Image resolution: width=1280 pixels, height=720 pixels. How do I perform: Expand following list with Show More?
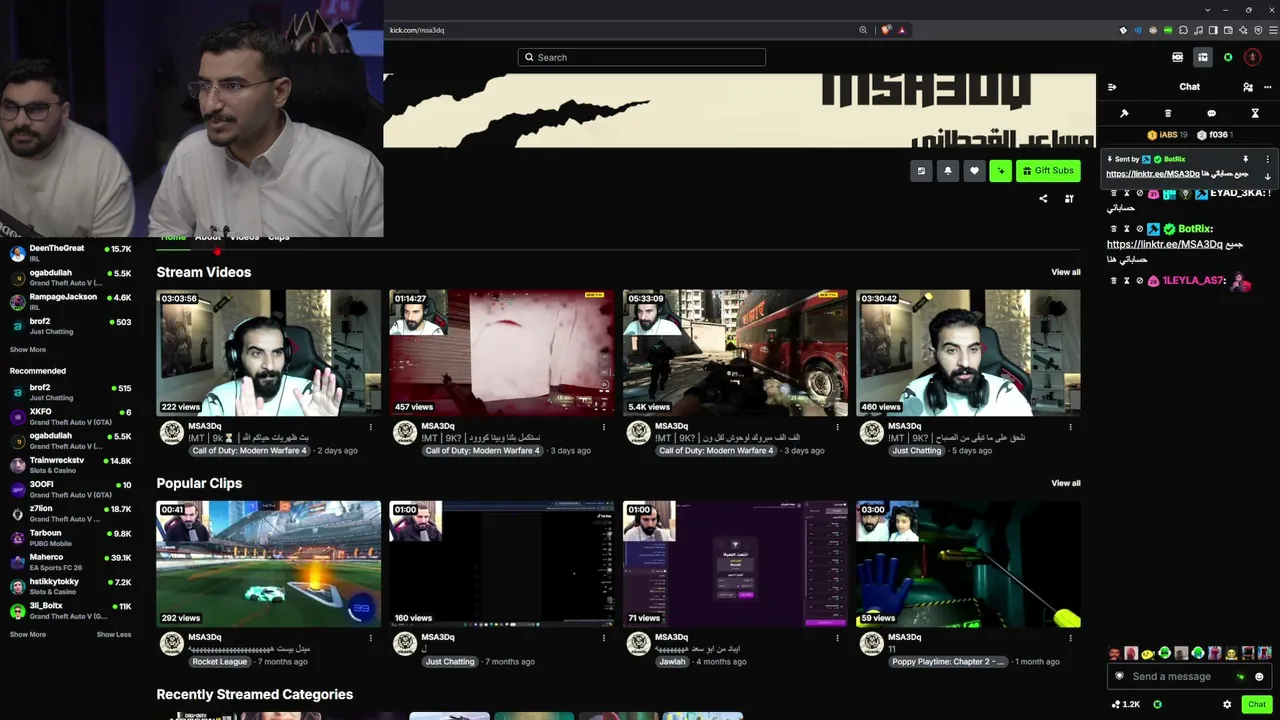tap(28, 350)
